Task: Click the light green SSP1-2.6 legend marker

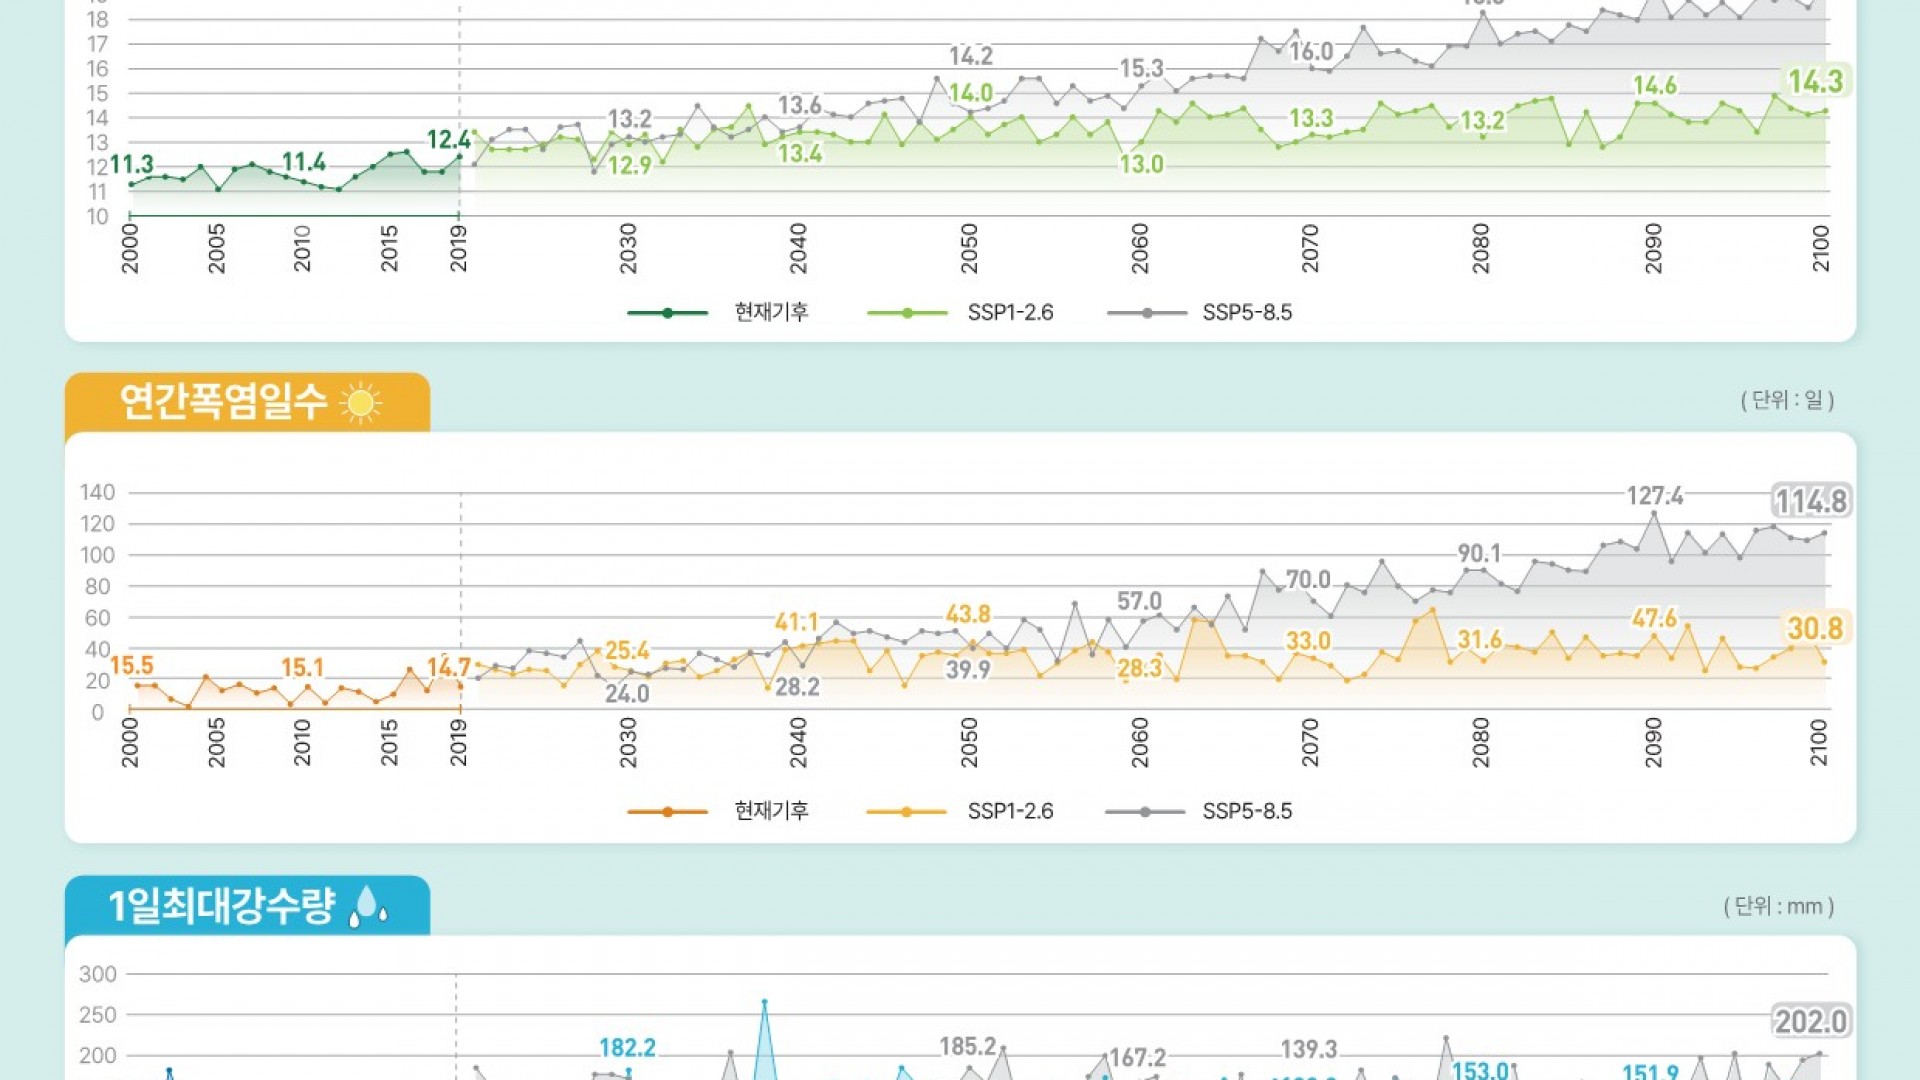Action: (907, 313)
